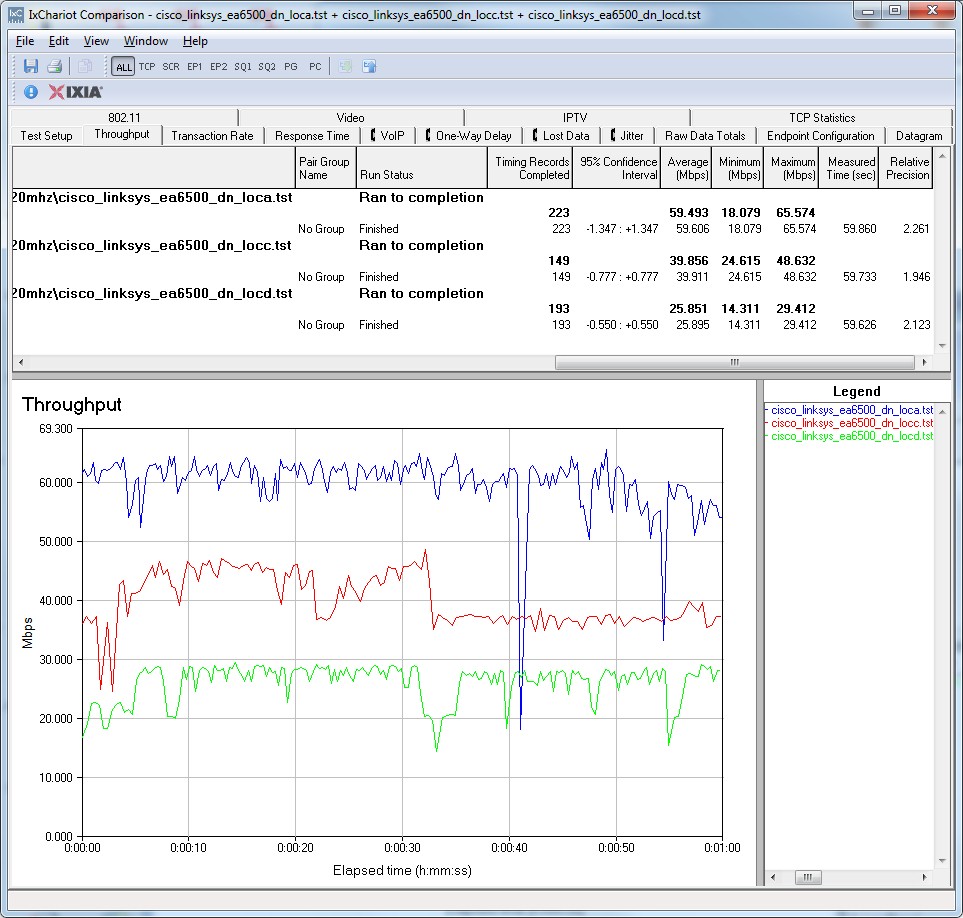Viewport: 963px width, 918px height.
Task: Switch to the Jitter tab
Action: point(627,136)
